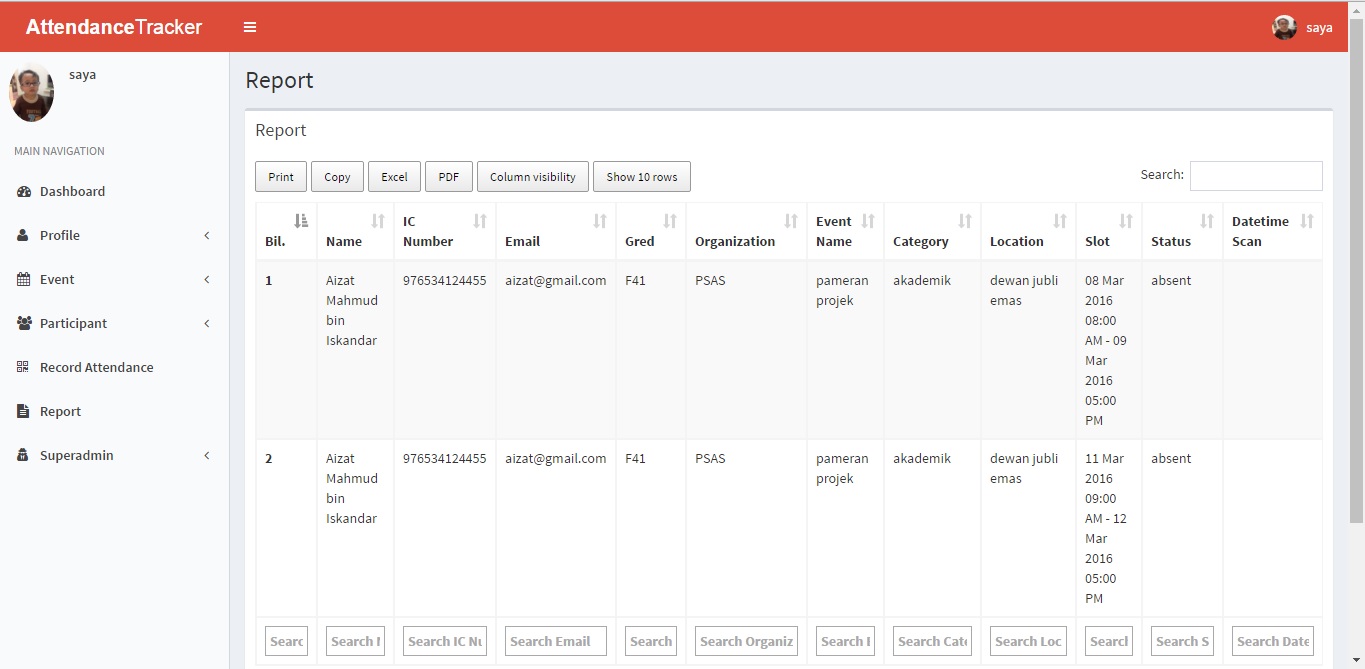Open user menu saya in top bar
The image size is (1365, 669).
[x=1302, y=27]
